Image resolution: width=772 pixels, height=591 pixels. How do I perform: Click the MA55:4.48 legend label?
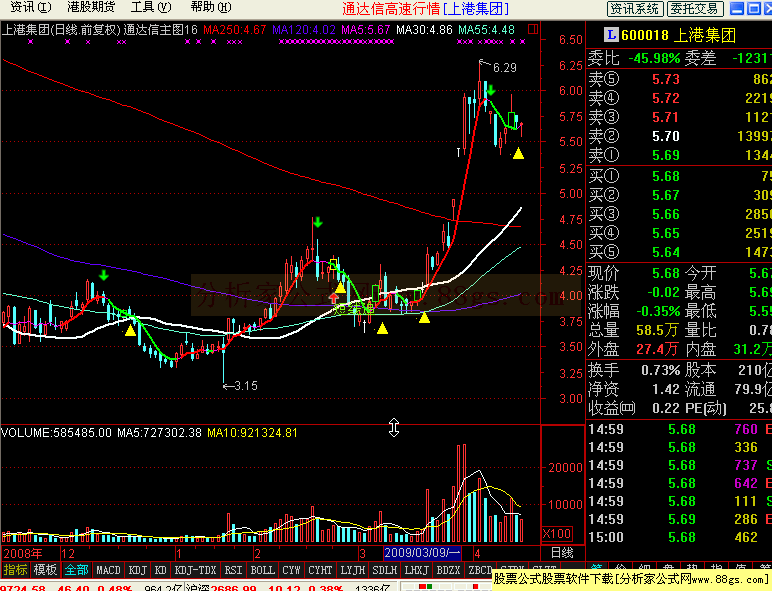tap(486, 30)
